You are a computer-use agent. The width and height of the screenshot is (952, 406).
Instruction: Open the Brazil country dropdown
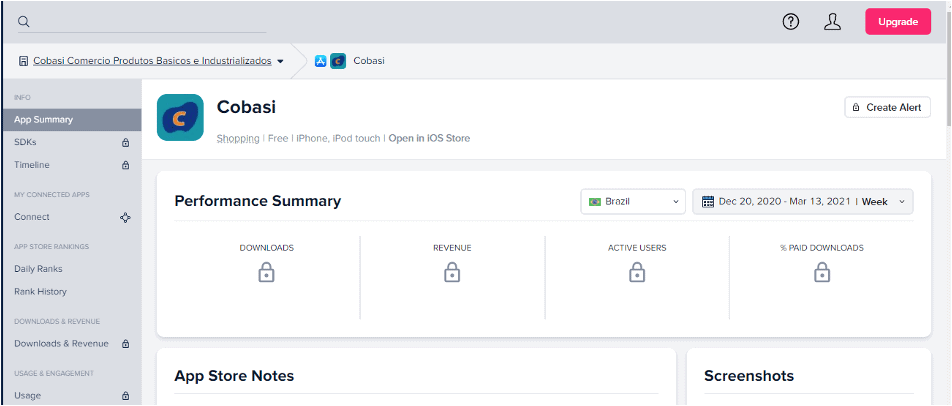[x=633, y=201]
